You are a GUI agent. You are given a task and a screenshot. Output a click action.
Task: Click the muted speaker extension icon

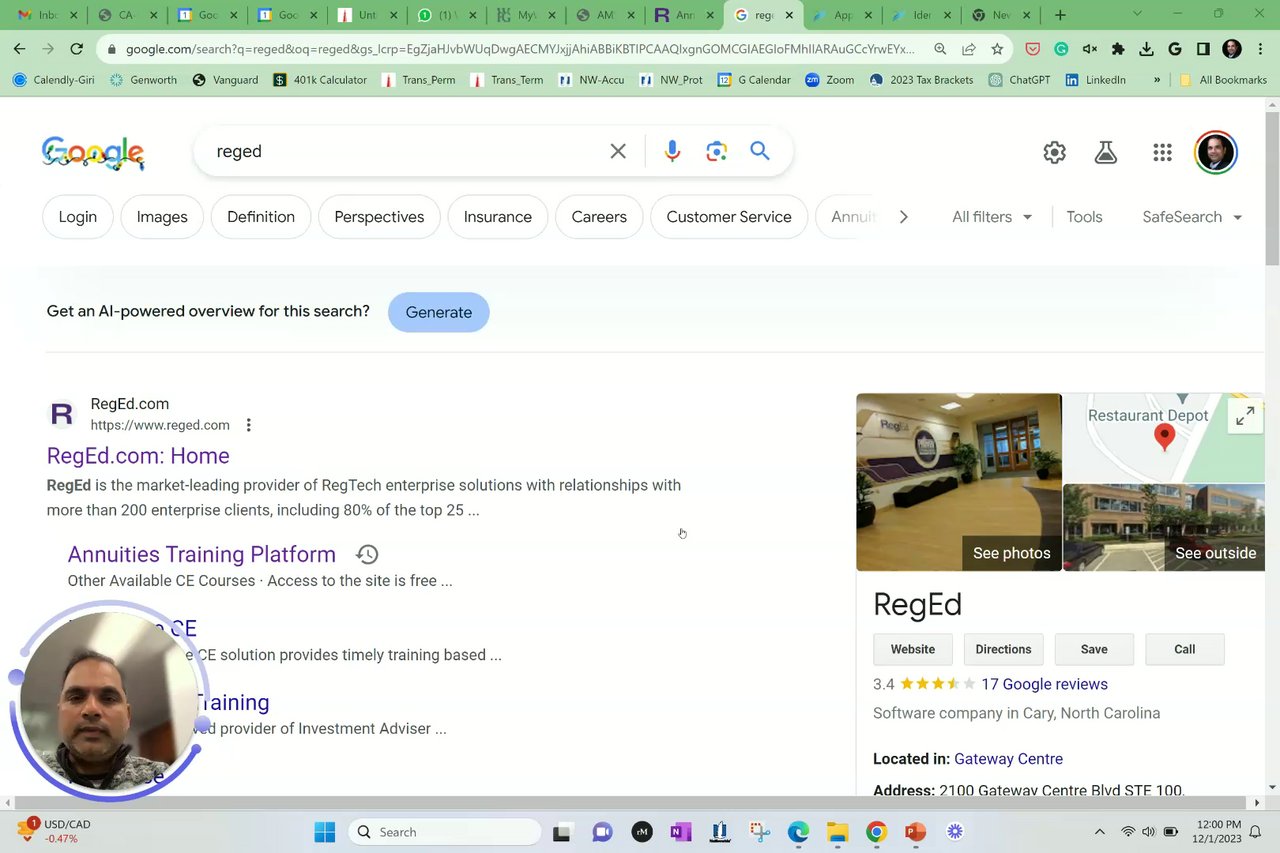coord(1090,49)
